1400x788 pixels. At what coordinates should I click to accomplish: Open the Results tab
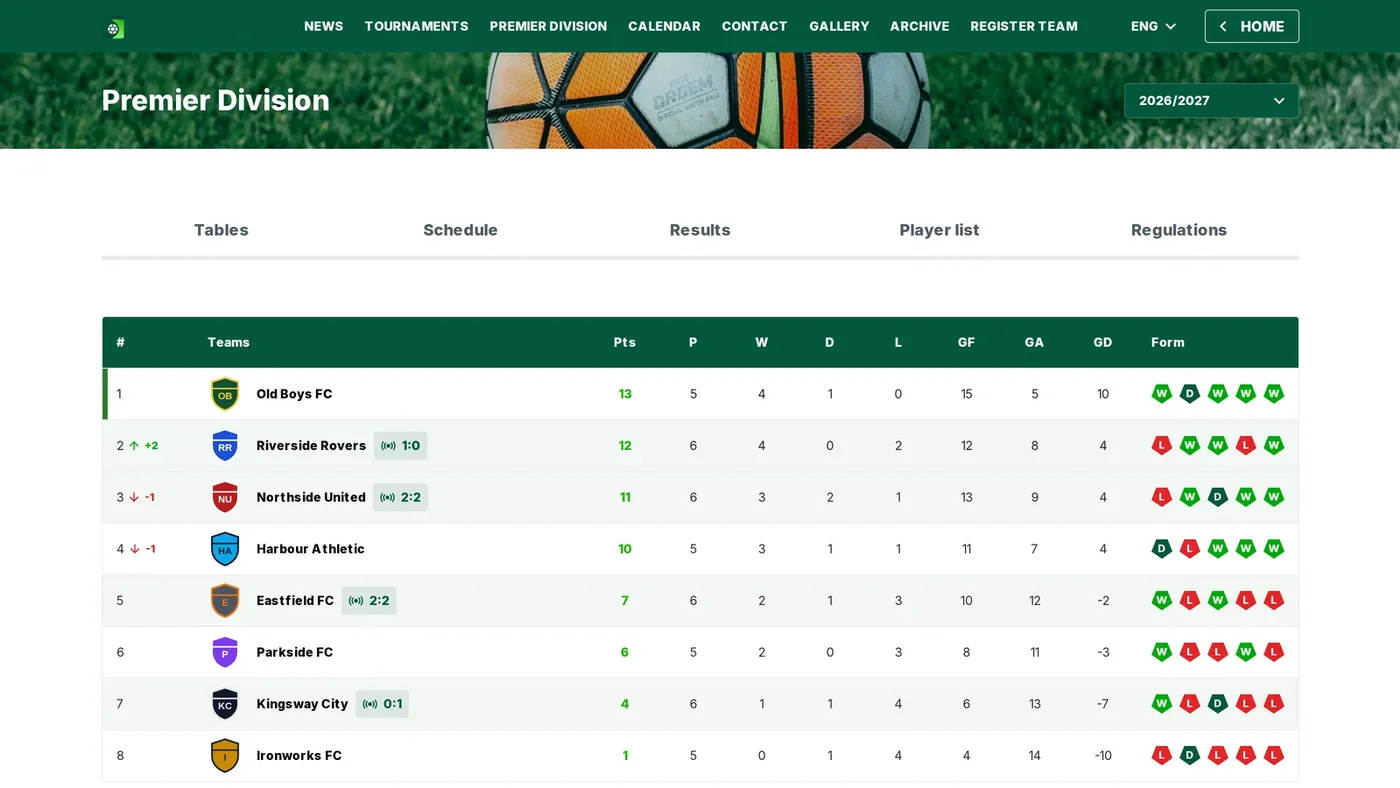700,230
